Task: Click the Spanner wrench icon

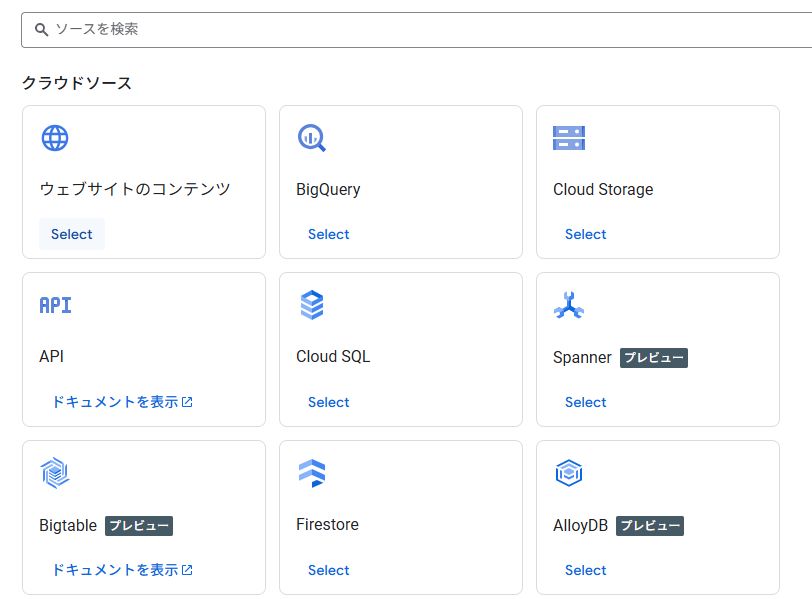Action: click(569, 305)
